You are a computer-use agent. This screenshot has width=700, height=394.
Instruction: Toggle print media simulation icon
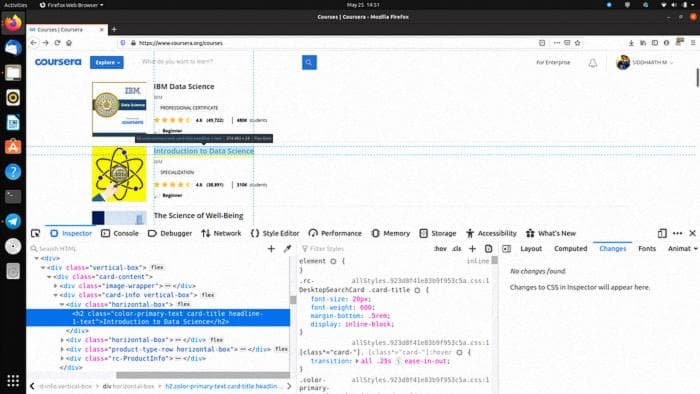click(x=488, y=249)
